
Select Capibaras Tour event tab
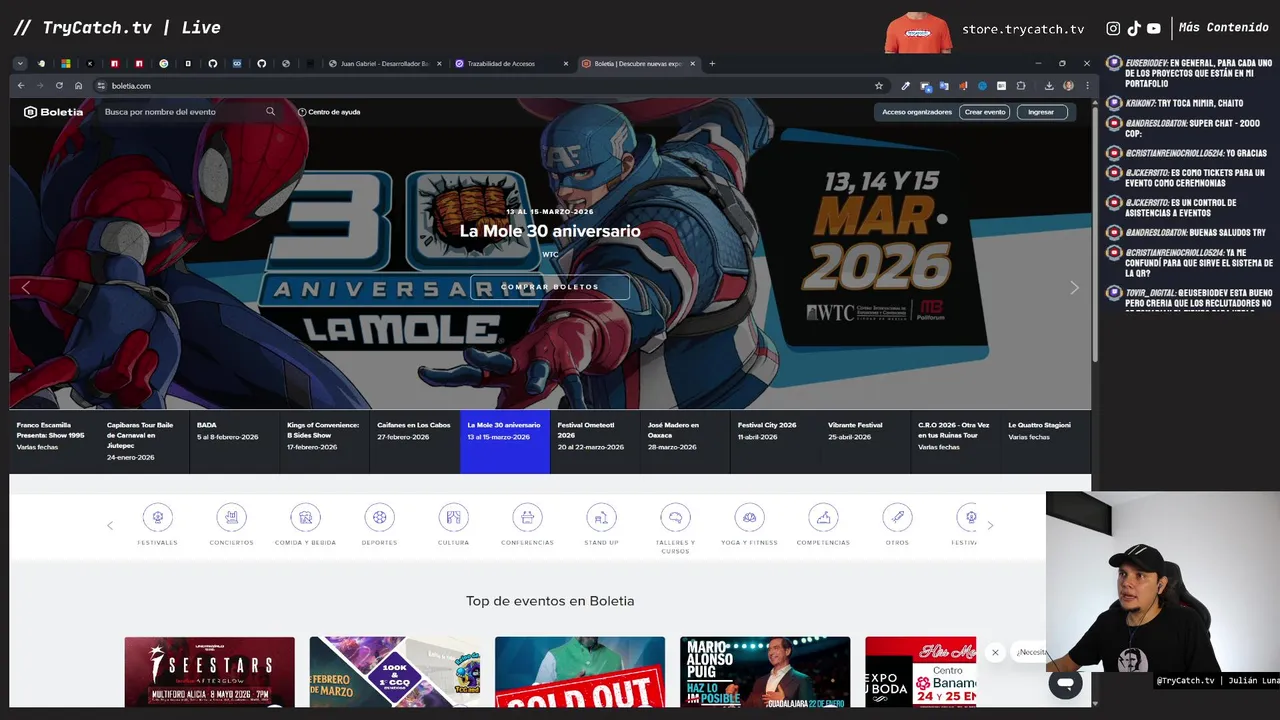(x=144, y=441)
